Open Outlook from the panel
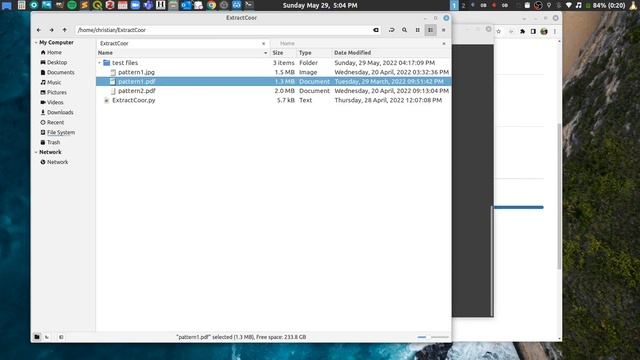Viewport: 640px width, 360px height. pyautogui.click(x=186, y=5)
